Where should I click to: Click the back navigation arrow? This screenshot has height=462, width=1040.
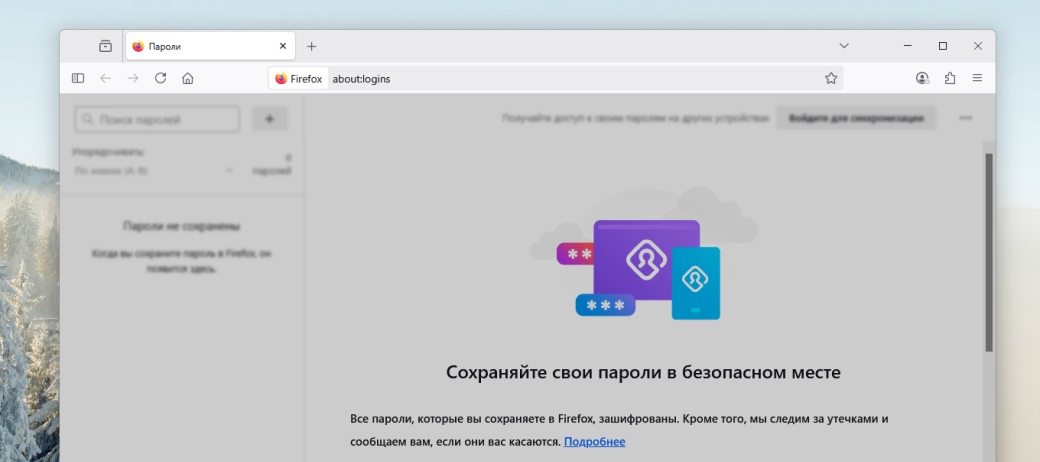105,78
